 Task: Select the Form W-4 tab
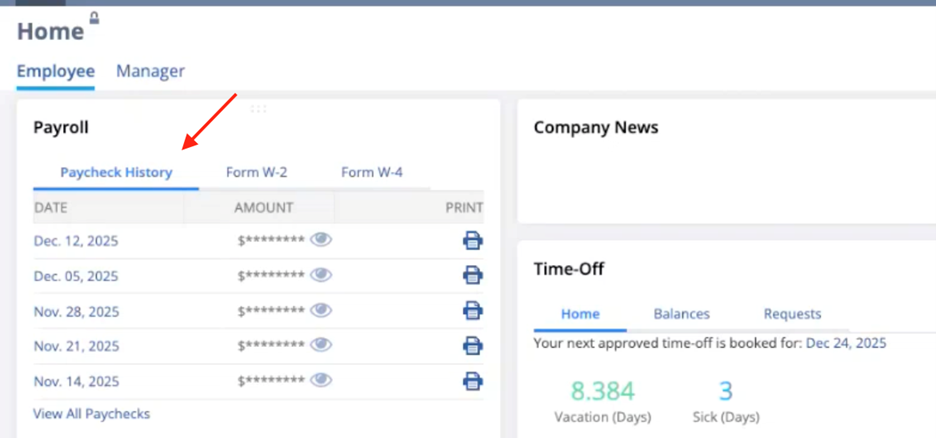pos(371,172)
